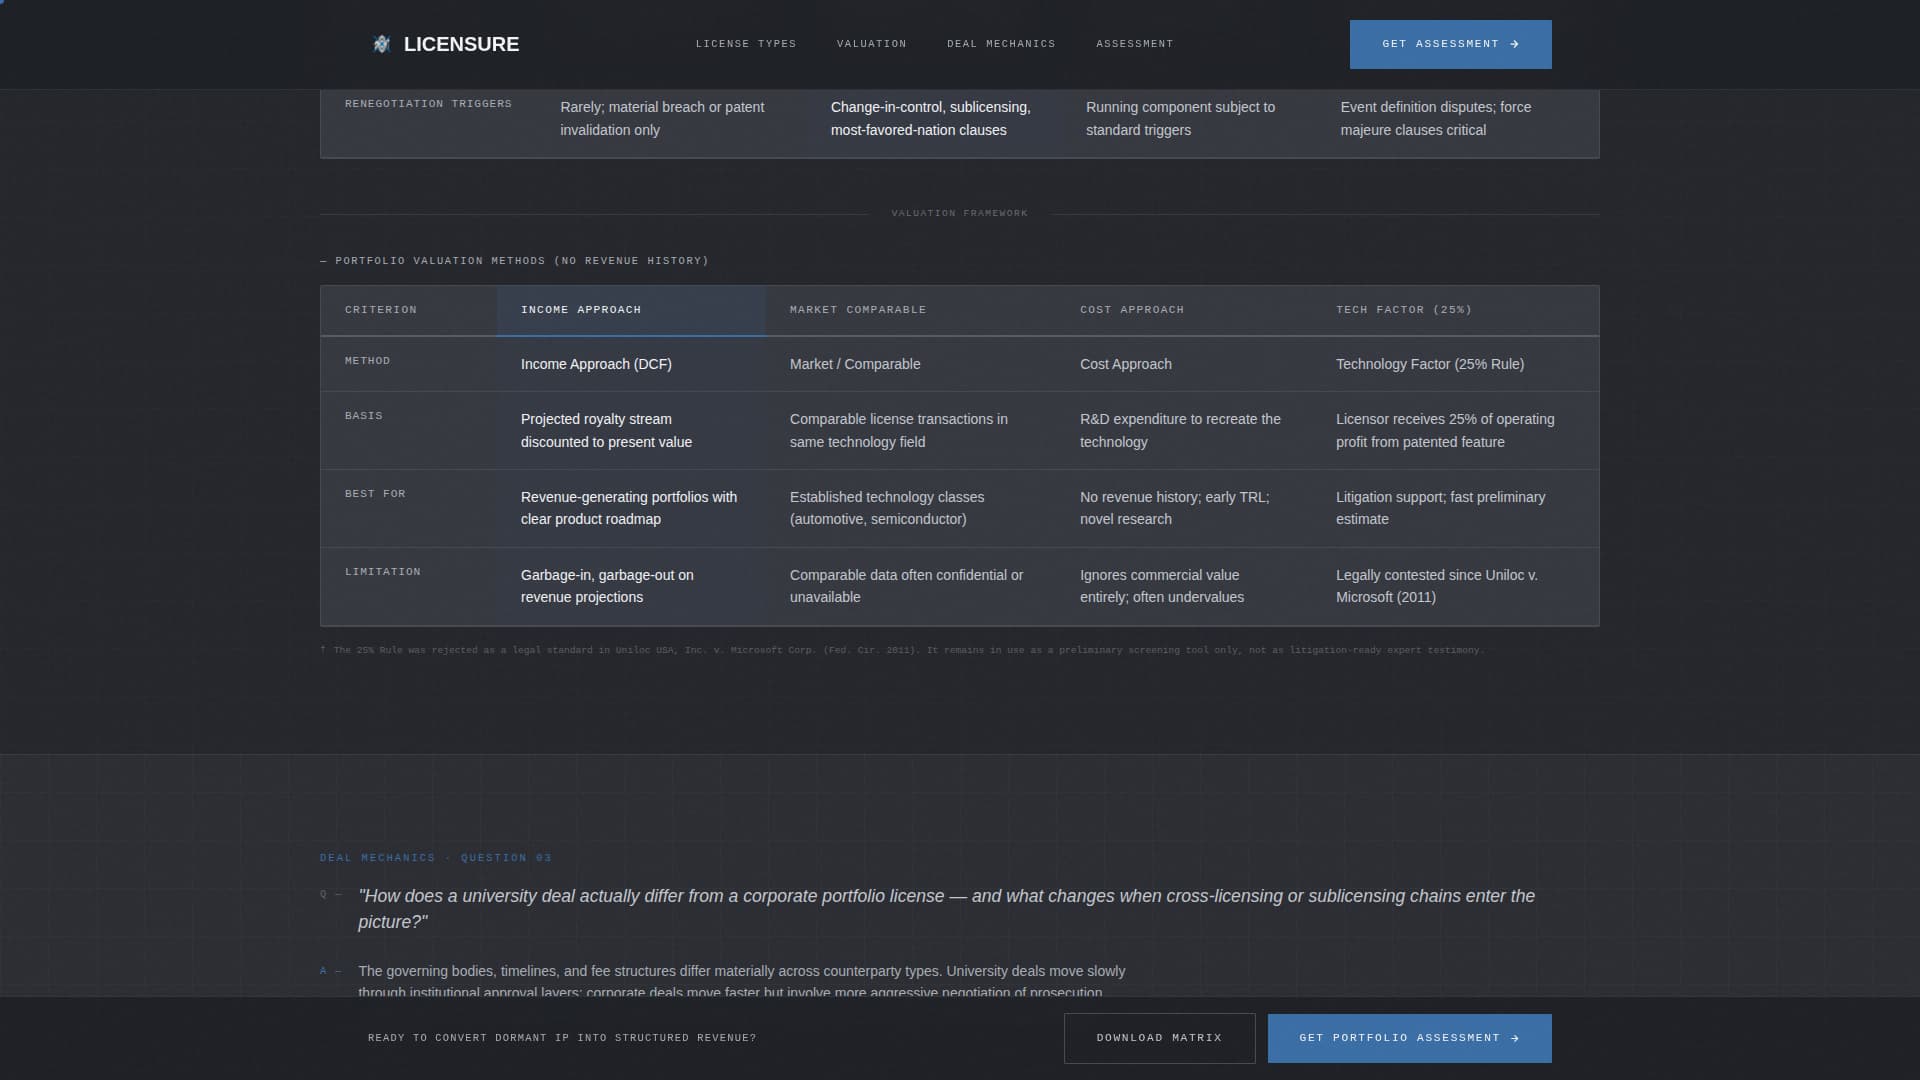Screen dimensions: 1920x1080
Task: Select the Income Approach column header
Action: pos(580,310)
